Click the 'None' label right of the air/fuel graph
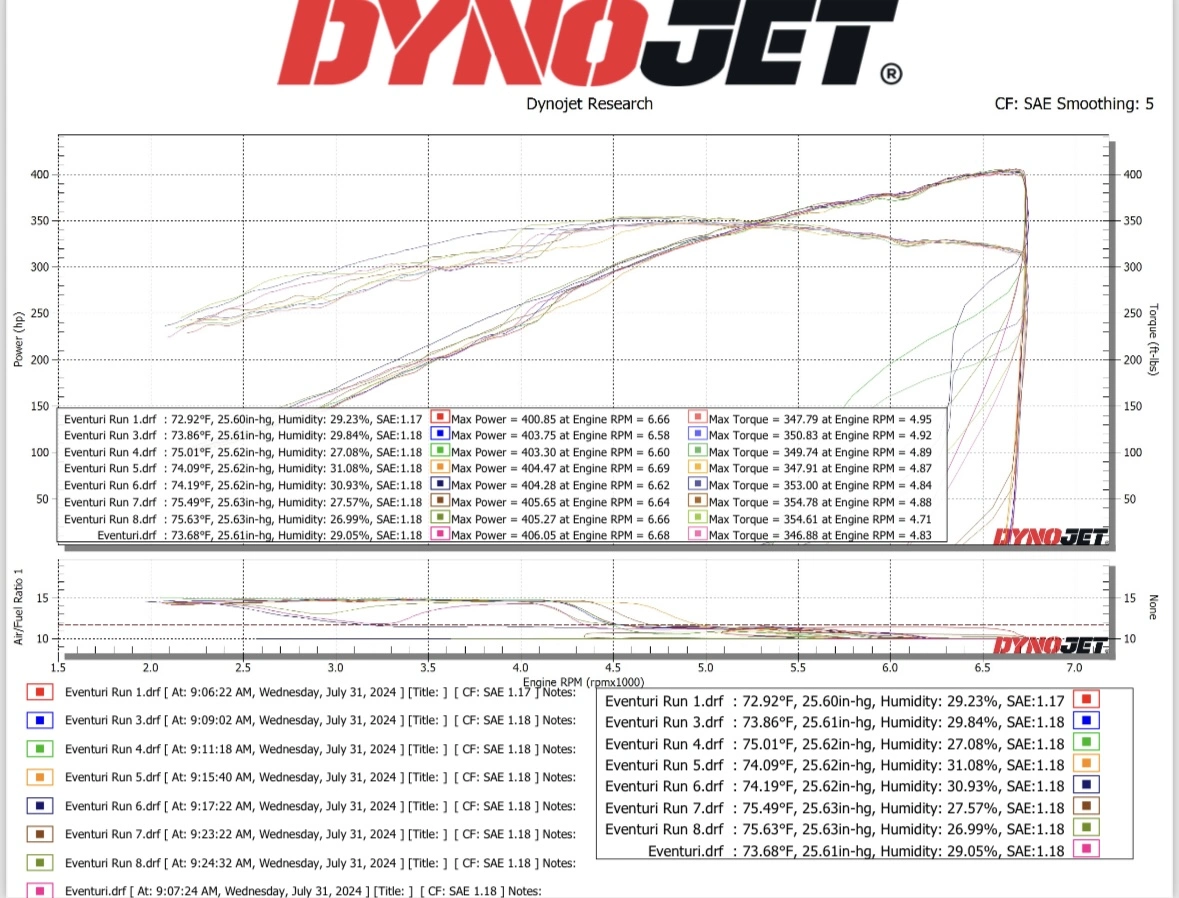 (1153, 607)
